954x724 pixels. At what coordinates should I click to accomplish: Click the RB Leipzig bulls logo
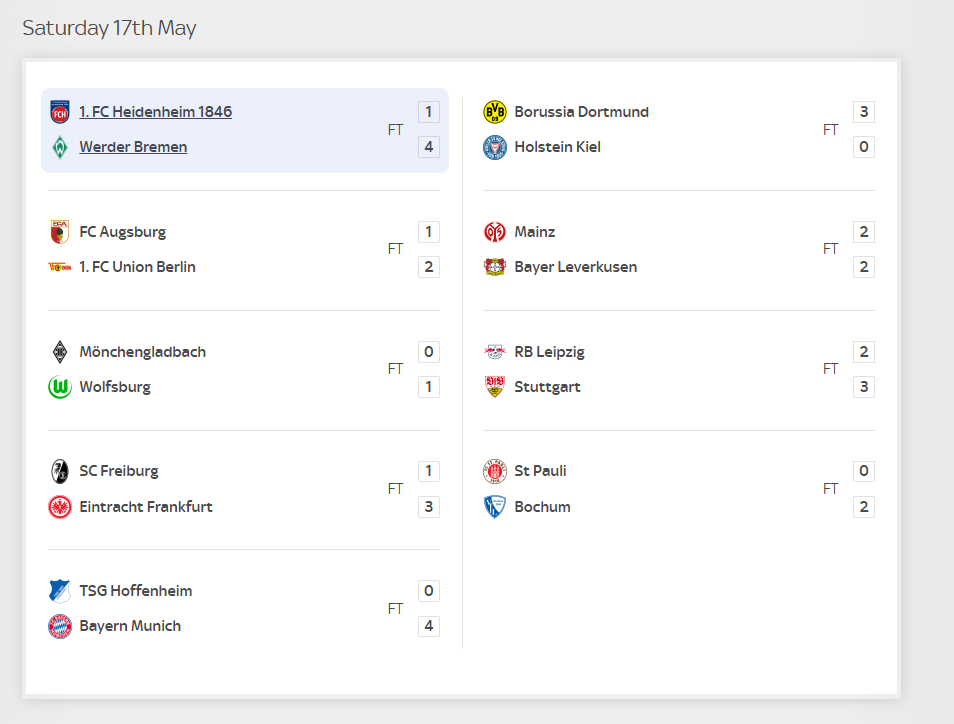pos(495,352)
